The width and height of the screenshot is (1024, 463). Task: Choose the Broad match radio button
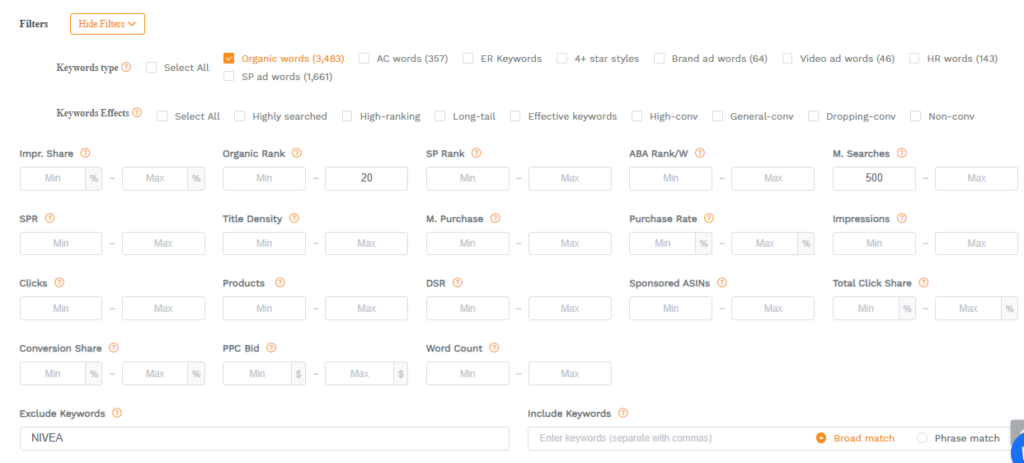821,438
